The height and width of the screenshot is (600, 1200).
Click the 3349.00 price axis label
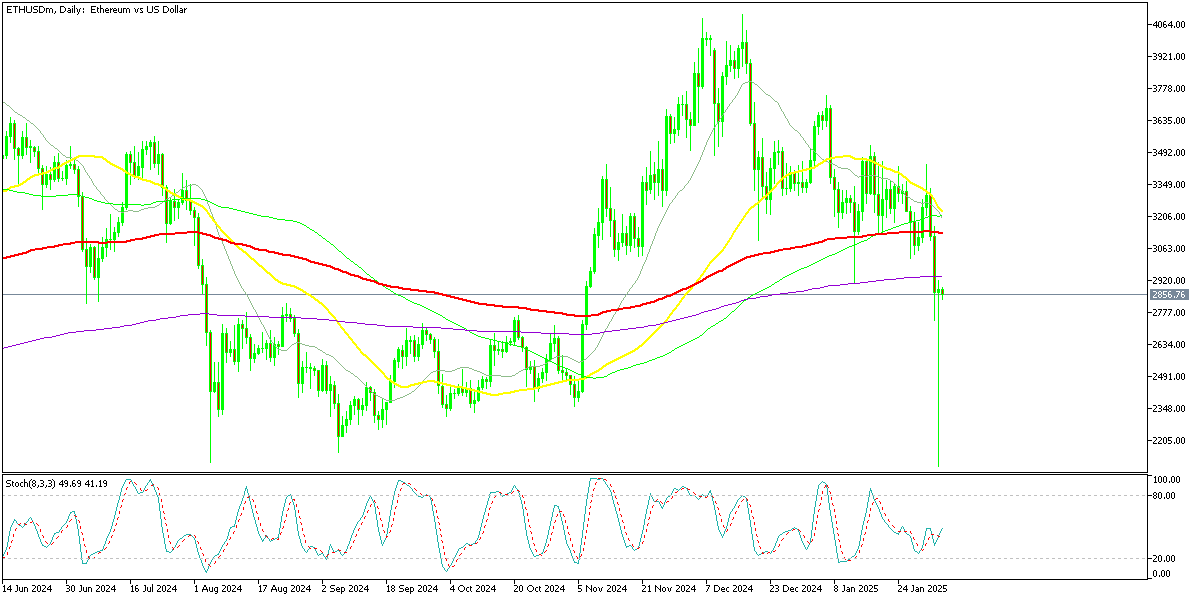(1169, 185)
